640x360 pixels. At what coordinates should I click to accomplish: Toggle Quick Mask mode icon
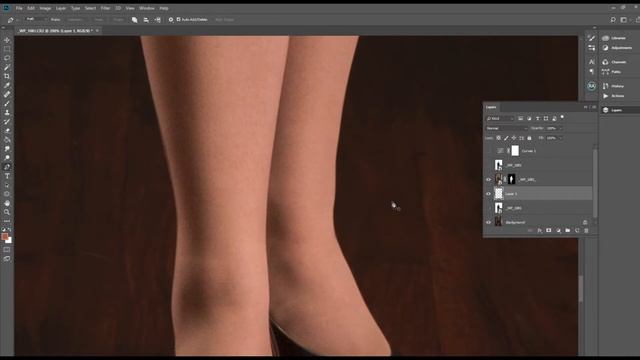[7, 249]
